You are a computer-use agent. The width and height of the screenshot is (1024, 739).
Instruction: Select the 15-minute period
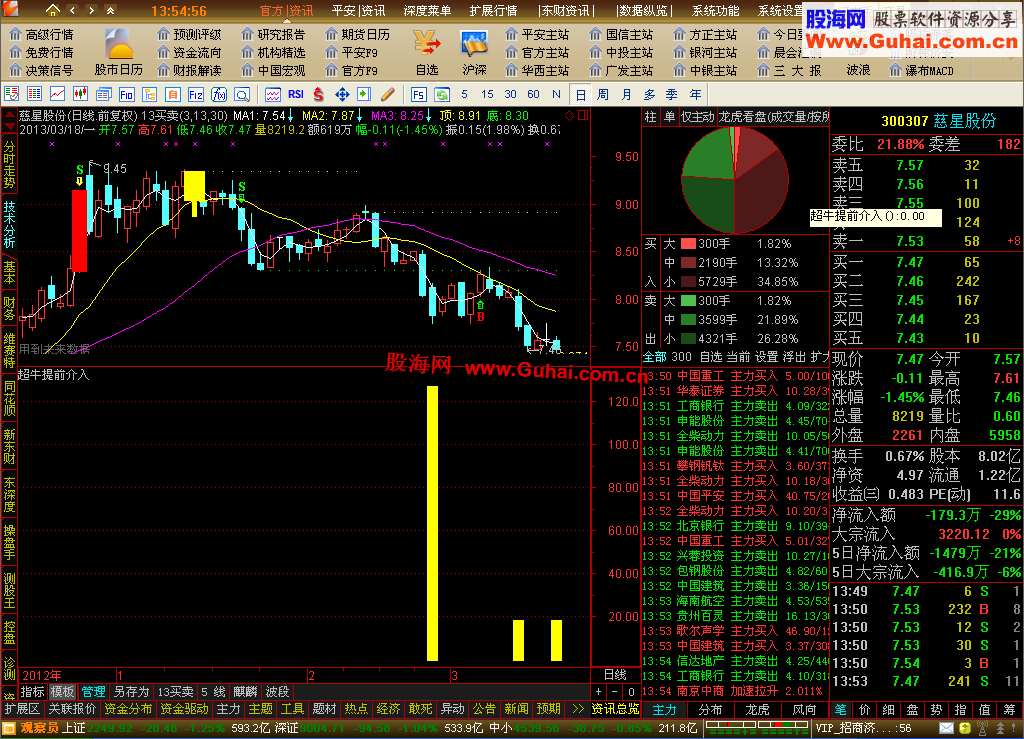(487, 95)
